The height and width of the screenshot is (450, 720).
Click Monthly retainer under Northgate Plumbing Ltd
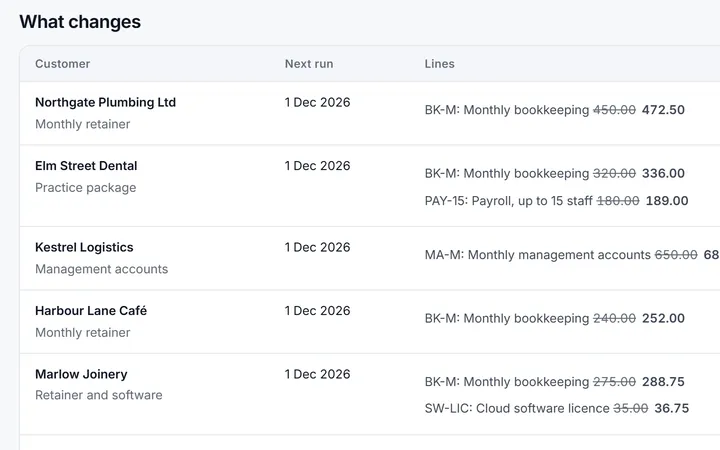pyautogui.click(x=83, y=124)
